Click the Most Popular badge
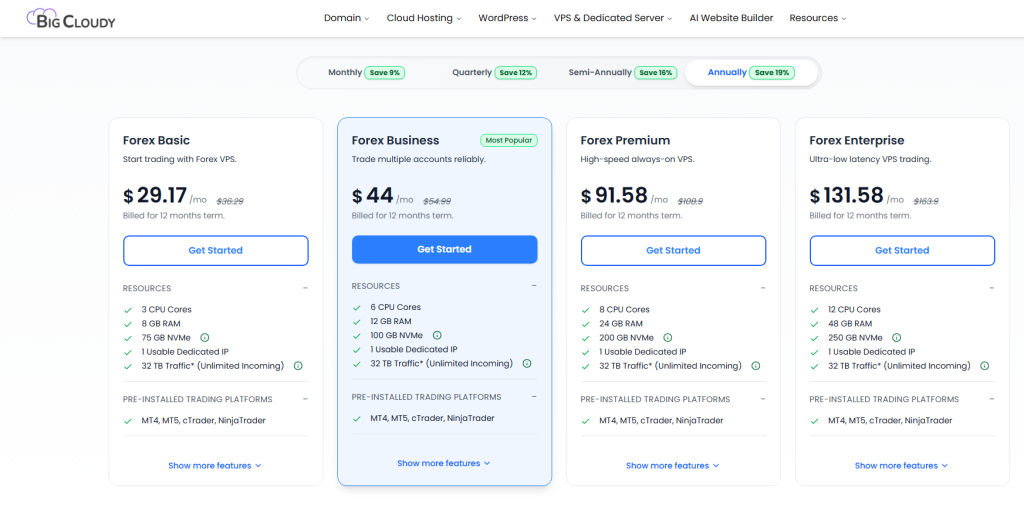Screen dimensions: 1024x509 509,140
